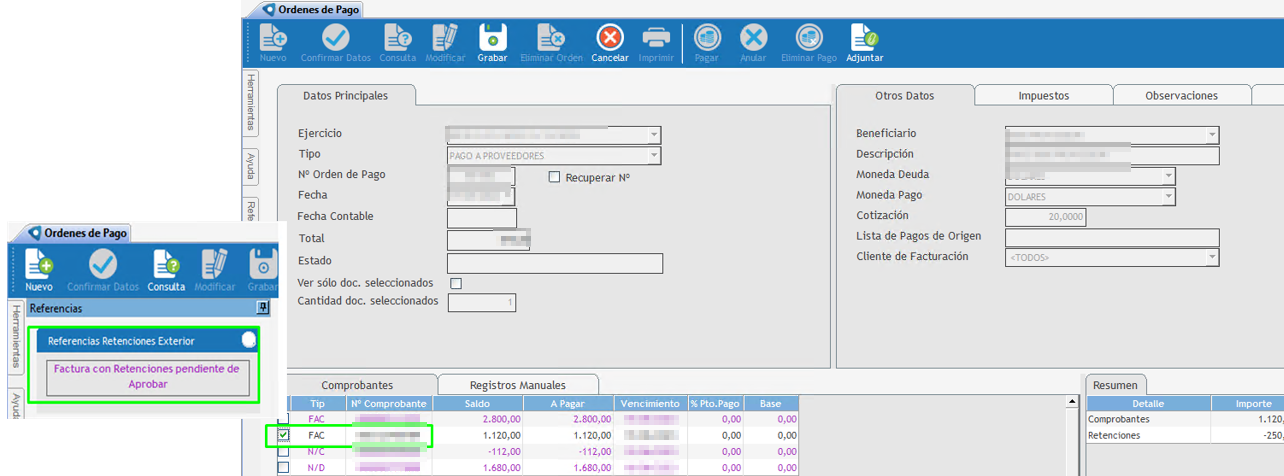1284x476 pixels.
Task: Check the Recuperar Nº checkbox
Action: pos(555,177)
